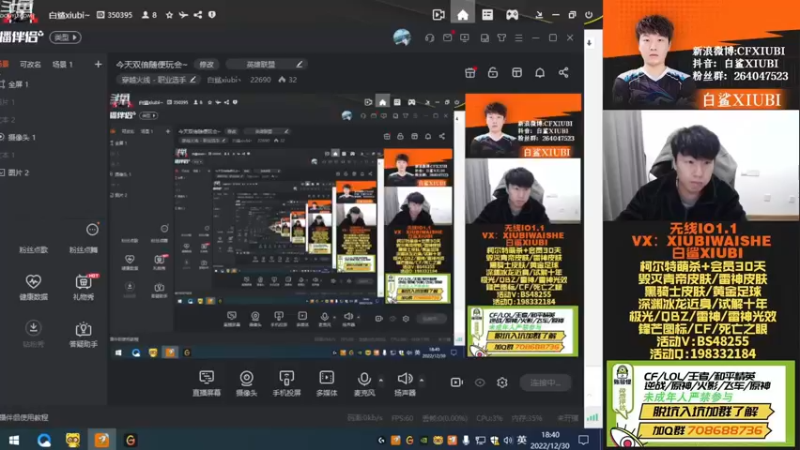Toggle the lock icon above the preview

click(493, 72)
